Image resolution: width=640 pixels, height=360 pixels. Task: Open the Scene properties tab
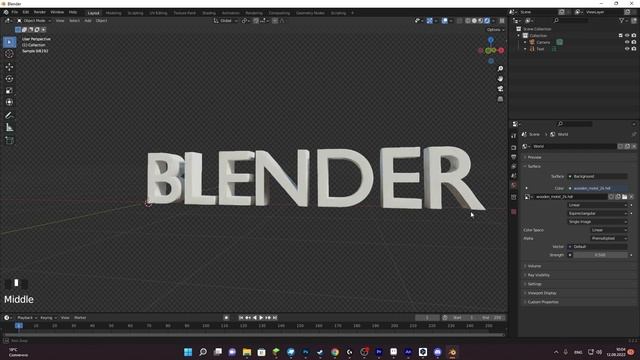(514, 176)
